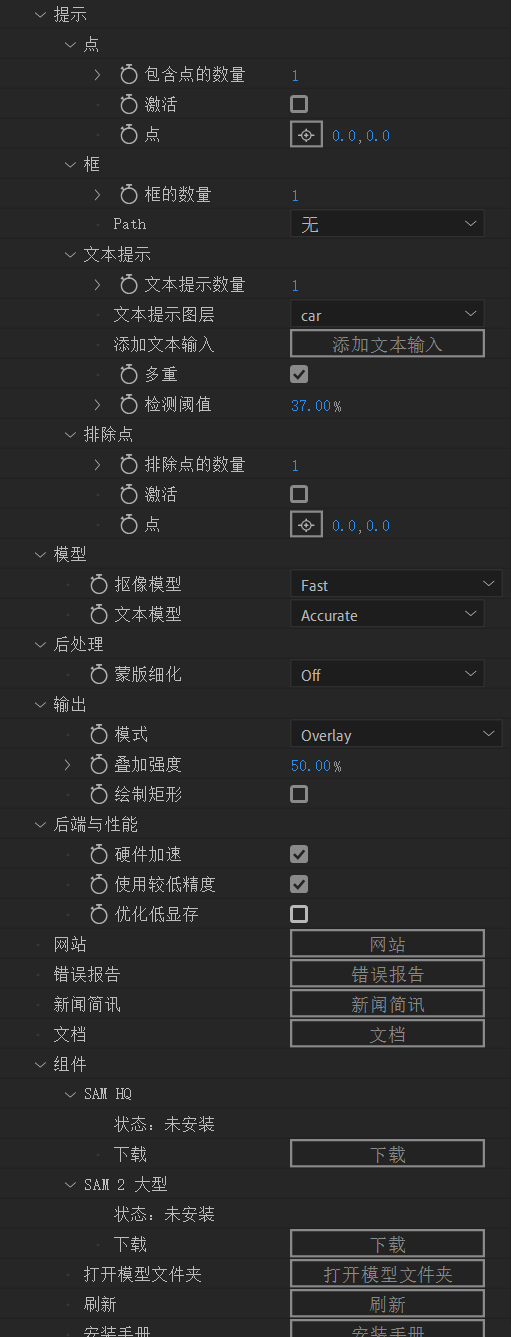The height and width of the screenshot is (1337, 511).
Task: Uncheck the 多重 checkbox
Action: (298, 374)
